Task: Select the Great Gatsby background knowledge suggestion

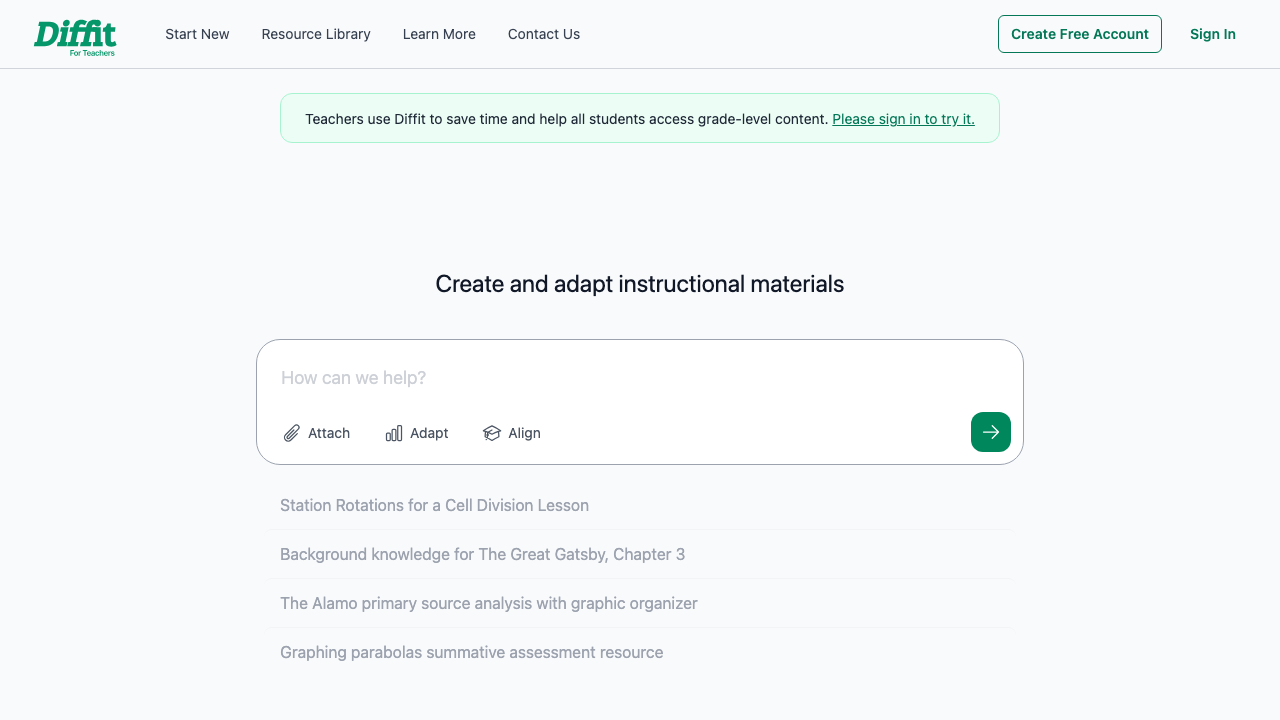Action: pyautogui.click(x=482, y=555)
